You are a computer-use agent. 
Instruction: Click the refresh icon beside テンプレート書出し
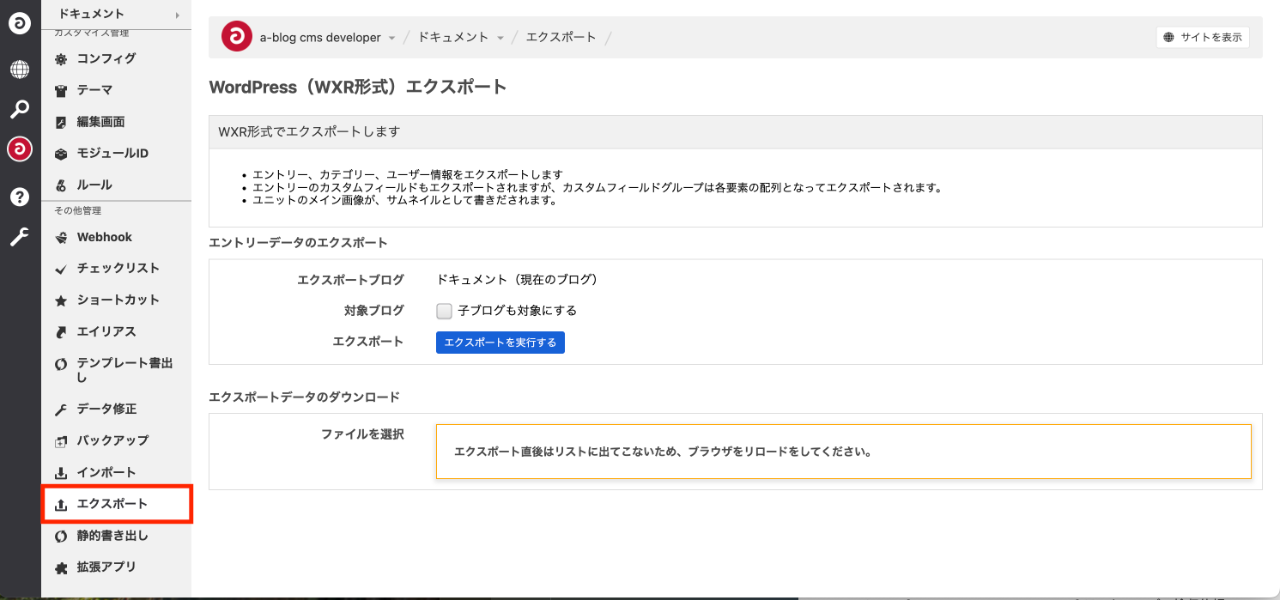point(61,364)
